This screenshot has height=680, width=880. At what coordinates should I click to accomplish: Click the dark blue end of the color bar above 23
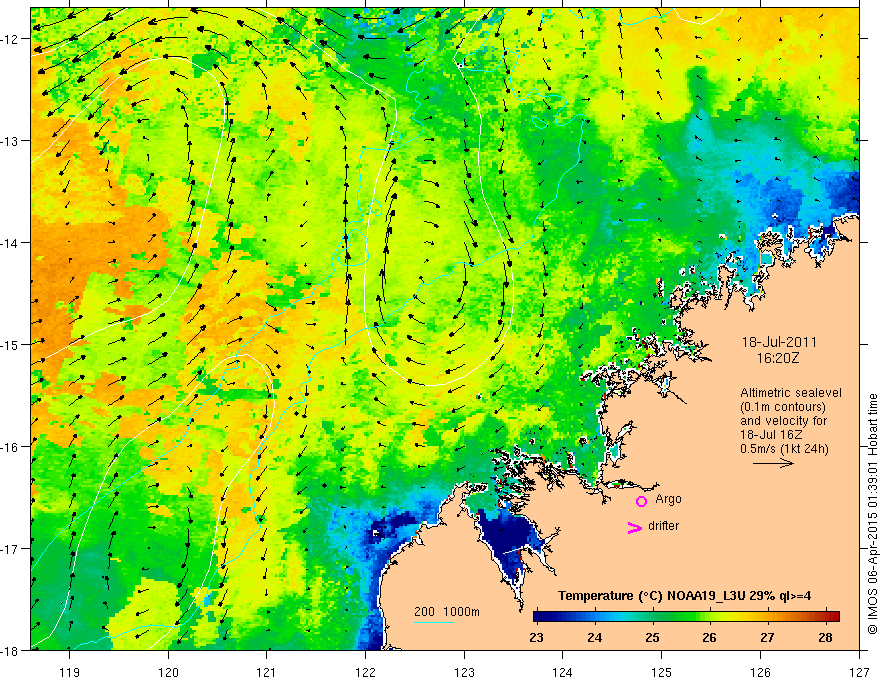pyautogui.click(x=537, y=616)
